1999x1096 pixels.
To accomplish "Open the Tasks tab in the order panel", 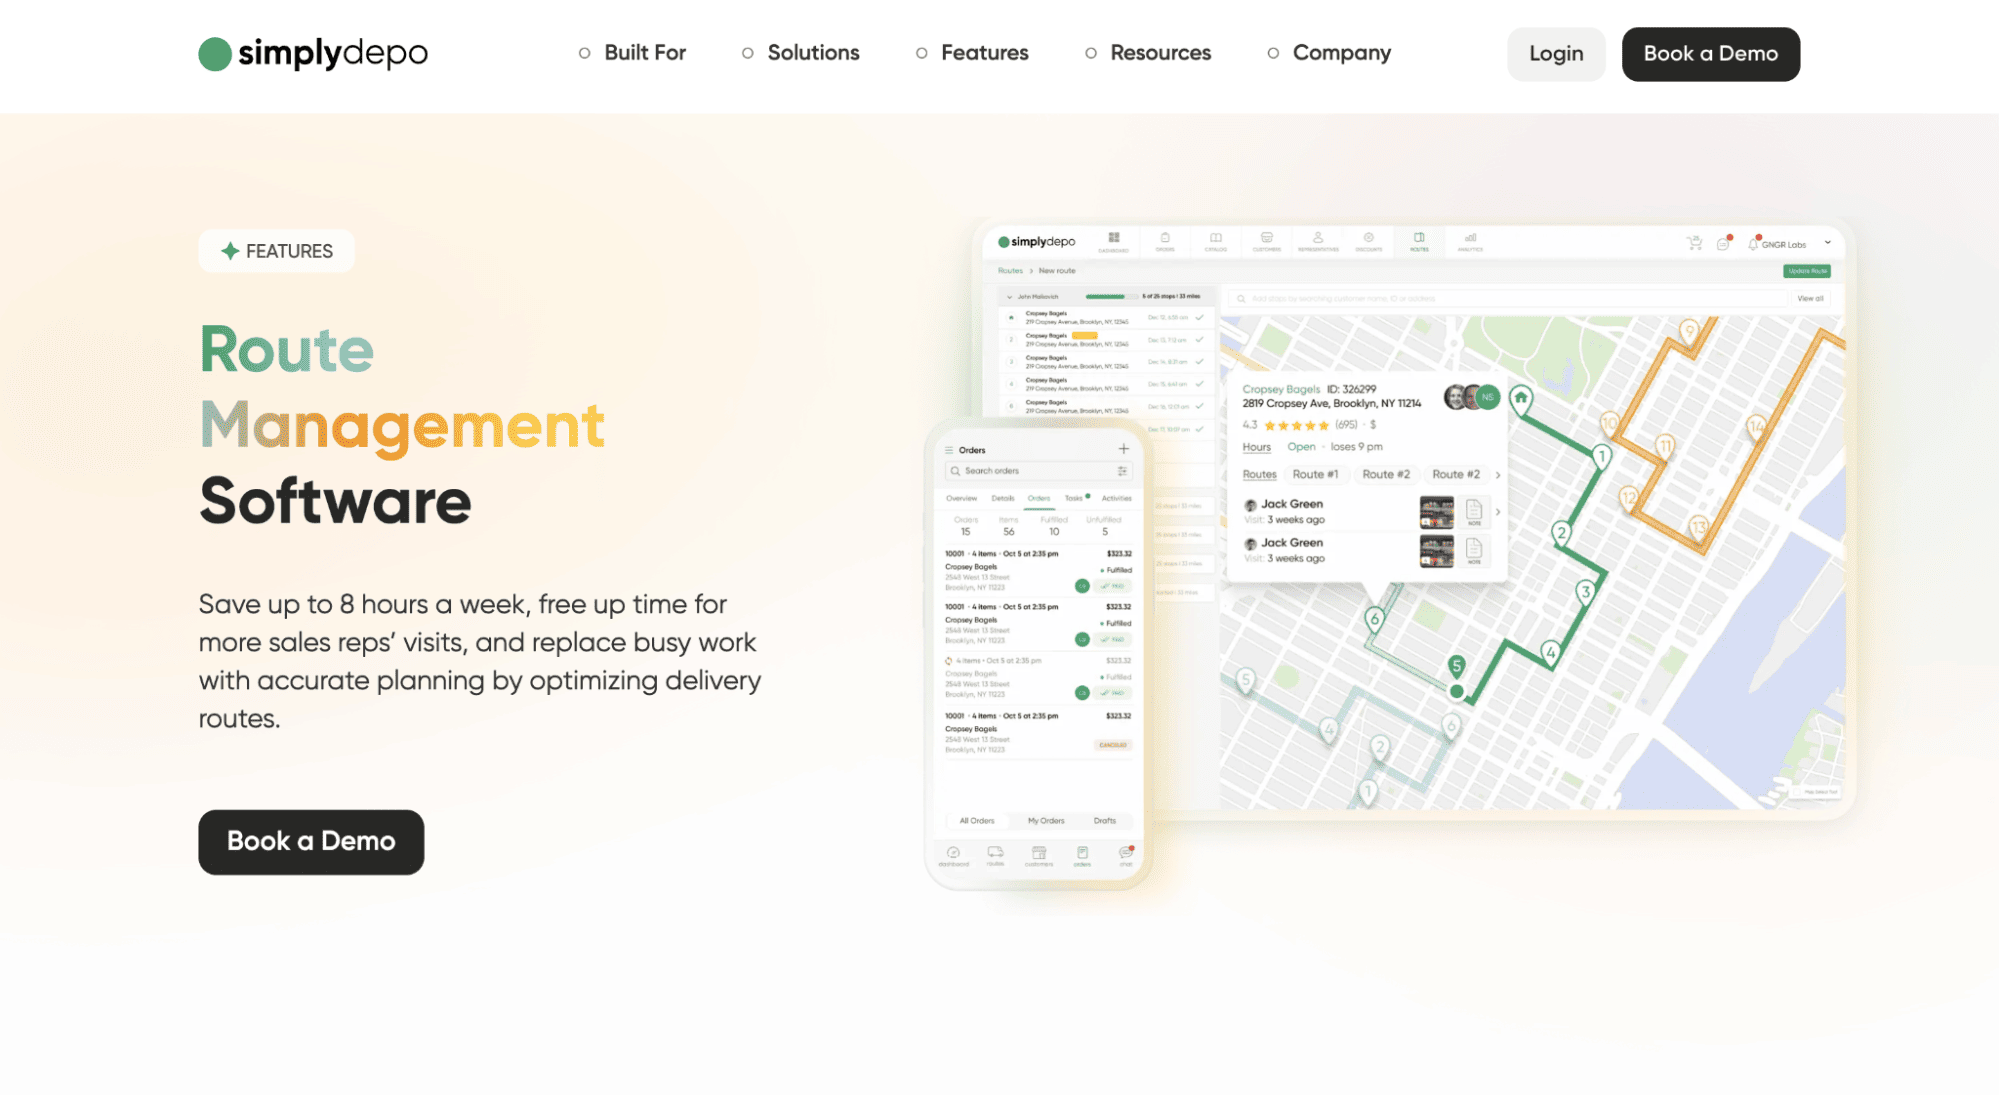I will (x=1073, y=497).
